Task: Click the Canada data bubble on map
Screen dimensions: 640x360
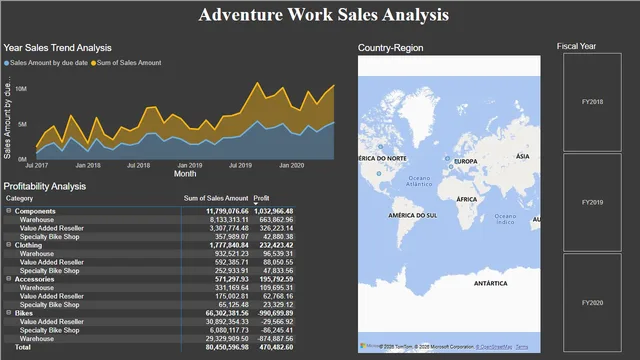Action: coord(380,147)
